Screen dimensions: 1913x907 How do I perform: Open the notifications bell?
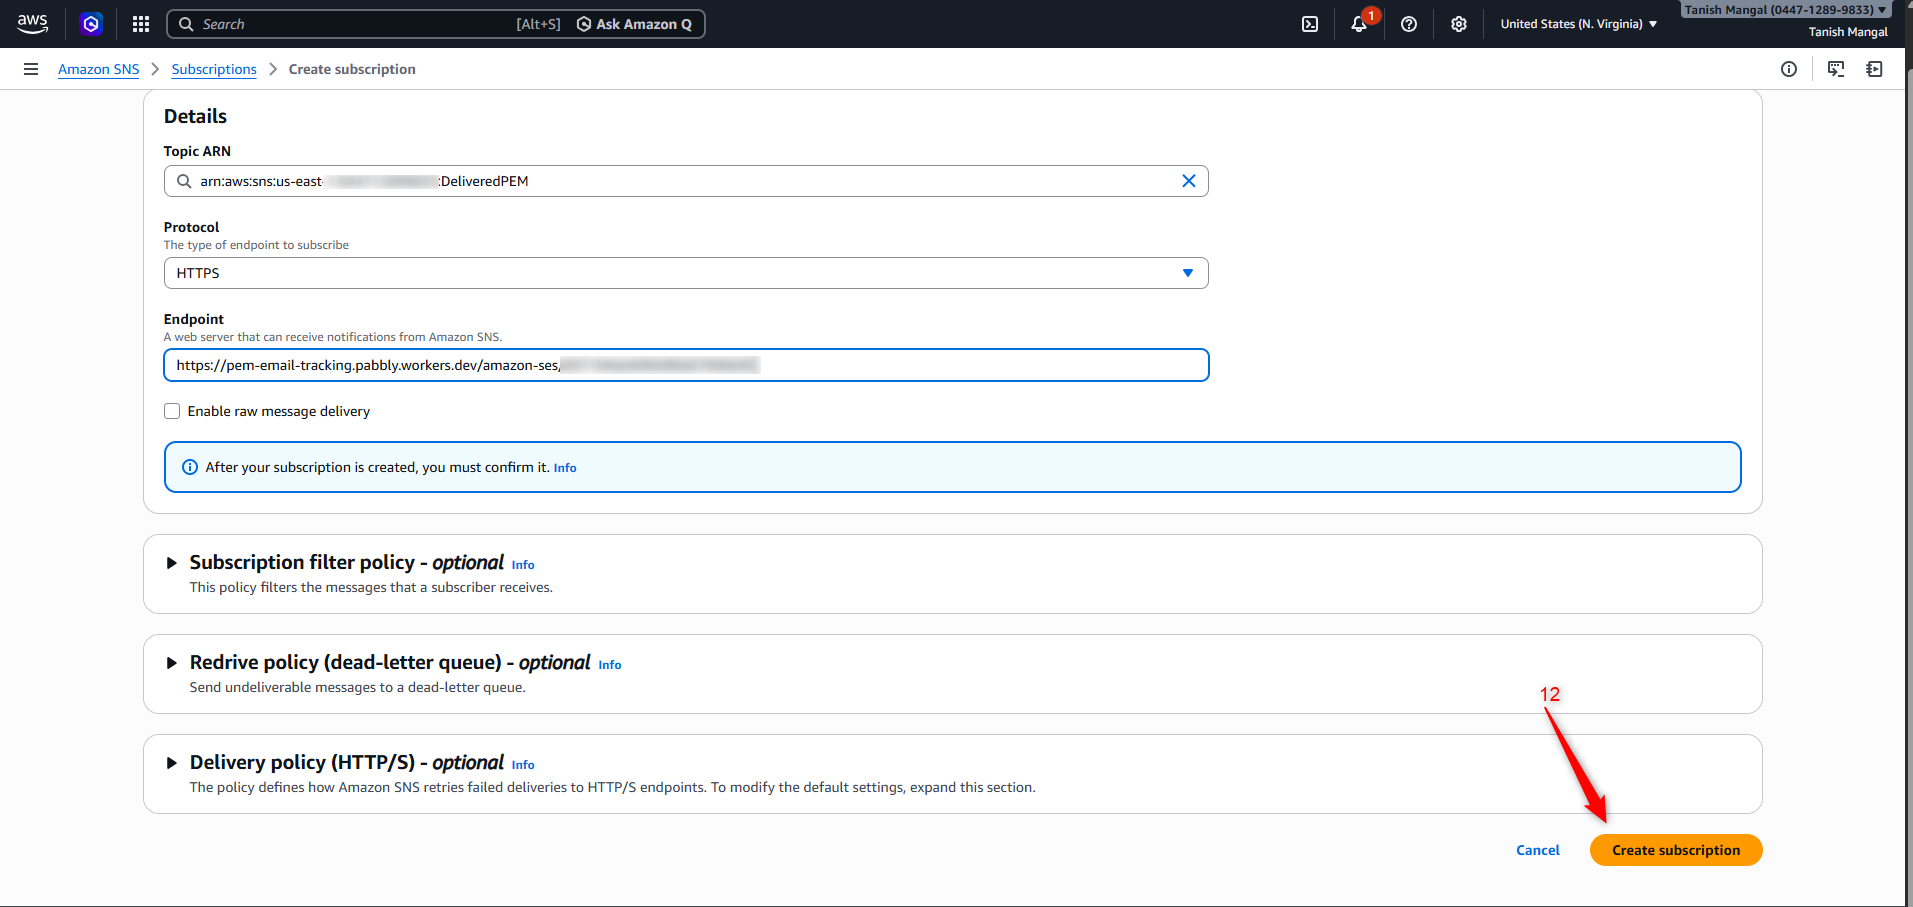pyautogui.click(x=1358, y=24)
